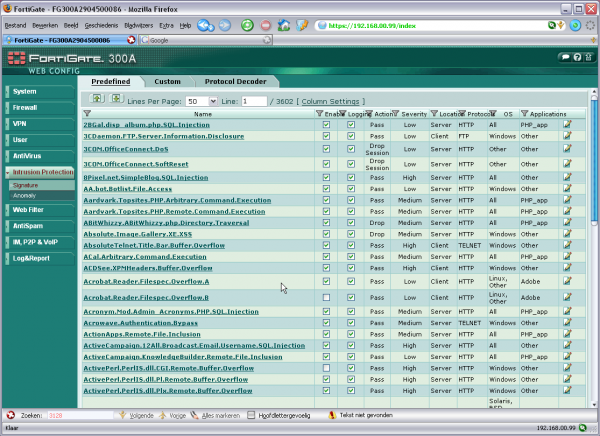Screen dimensions: 600x436
Task: Go to previous page of signatures
Action: 97,99
